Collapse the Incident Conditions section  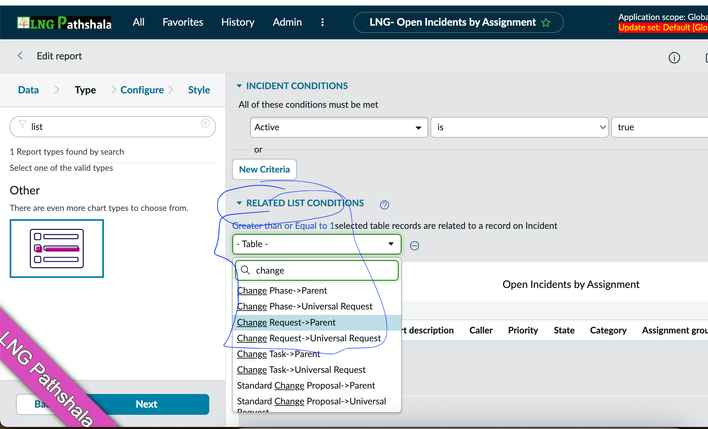point(239,86)
